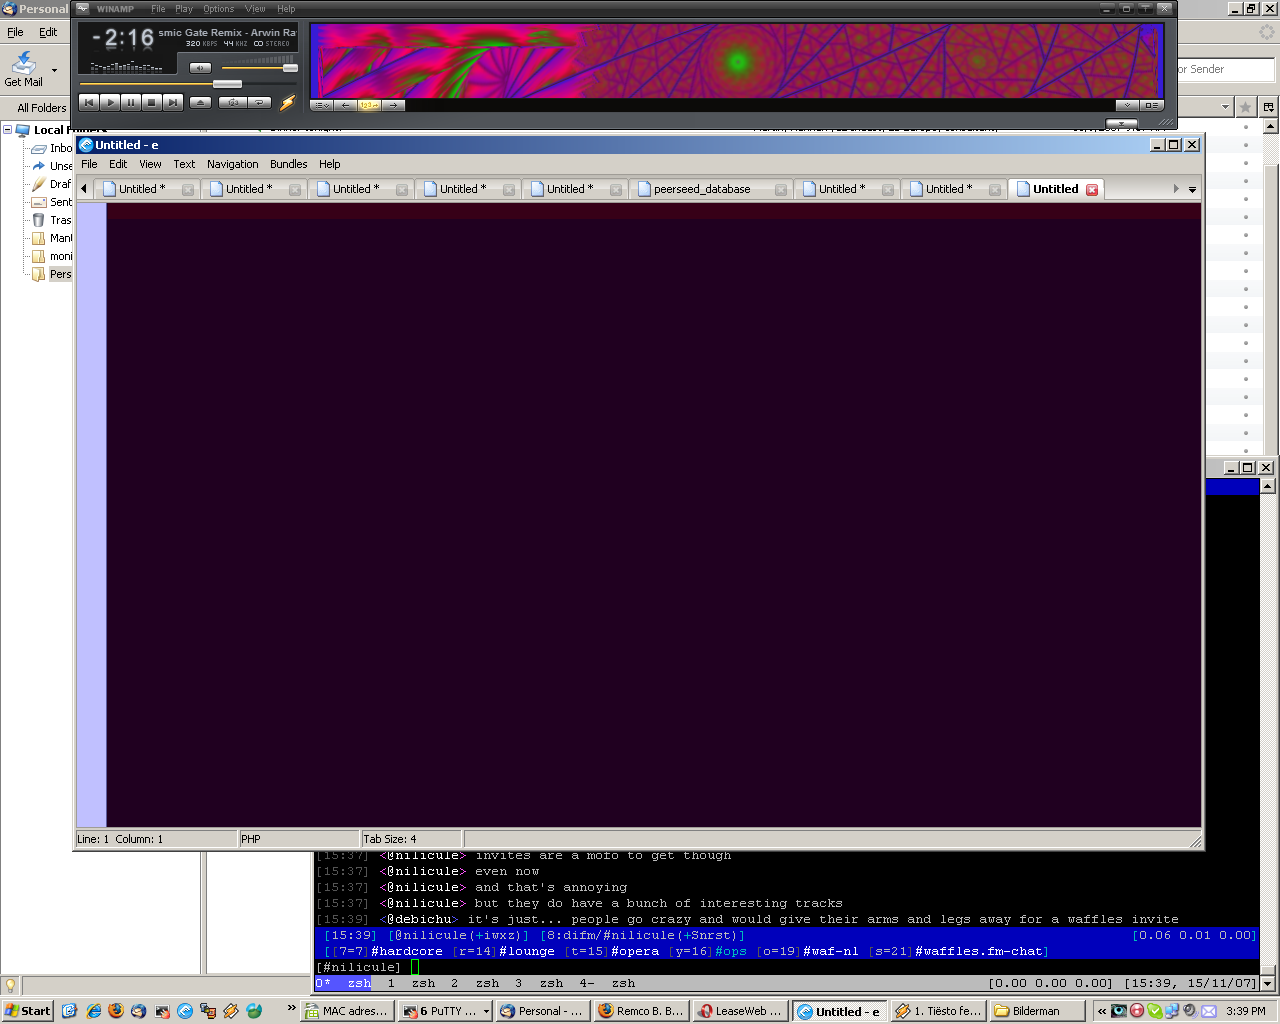Open Winamp visualization menu dropdown button
Image resolution: width=1280 pixels, height=1024 pixels.
tap(322, 105)
